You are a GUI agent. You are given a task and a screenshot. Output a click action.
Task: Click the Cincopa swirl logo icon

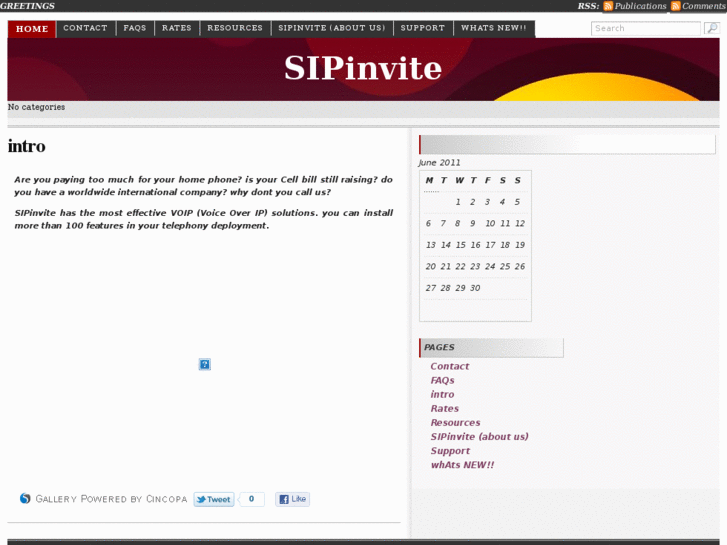point(25,499)
